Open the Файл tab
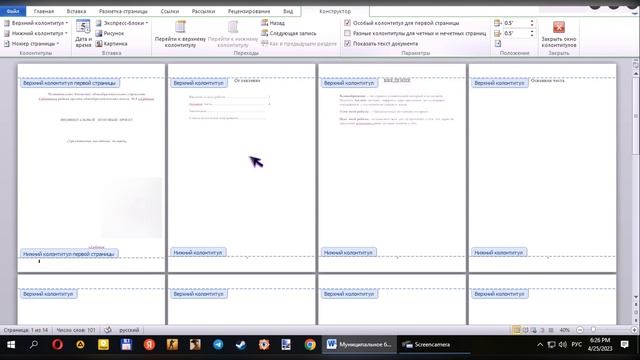Image resolution: width=640 pixels, height=360 pixels. [x=13, y=11]
